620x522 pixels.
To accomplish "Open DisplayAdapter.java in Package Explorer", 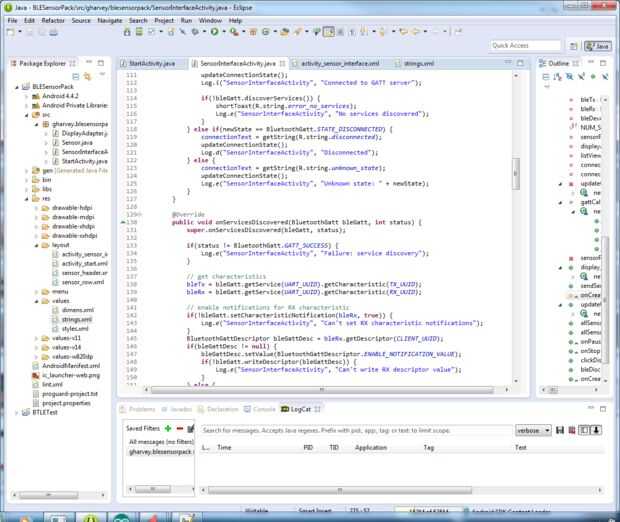I will pos(84,133).
